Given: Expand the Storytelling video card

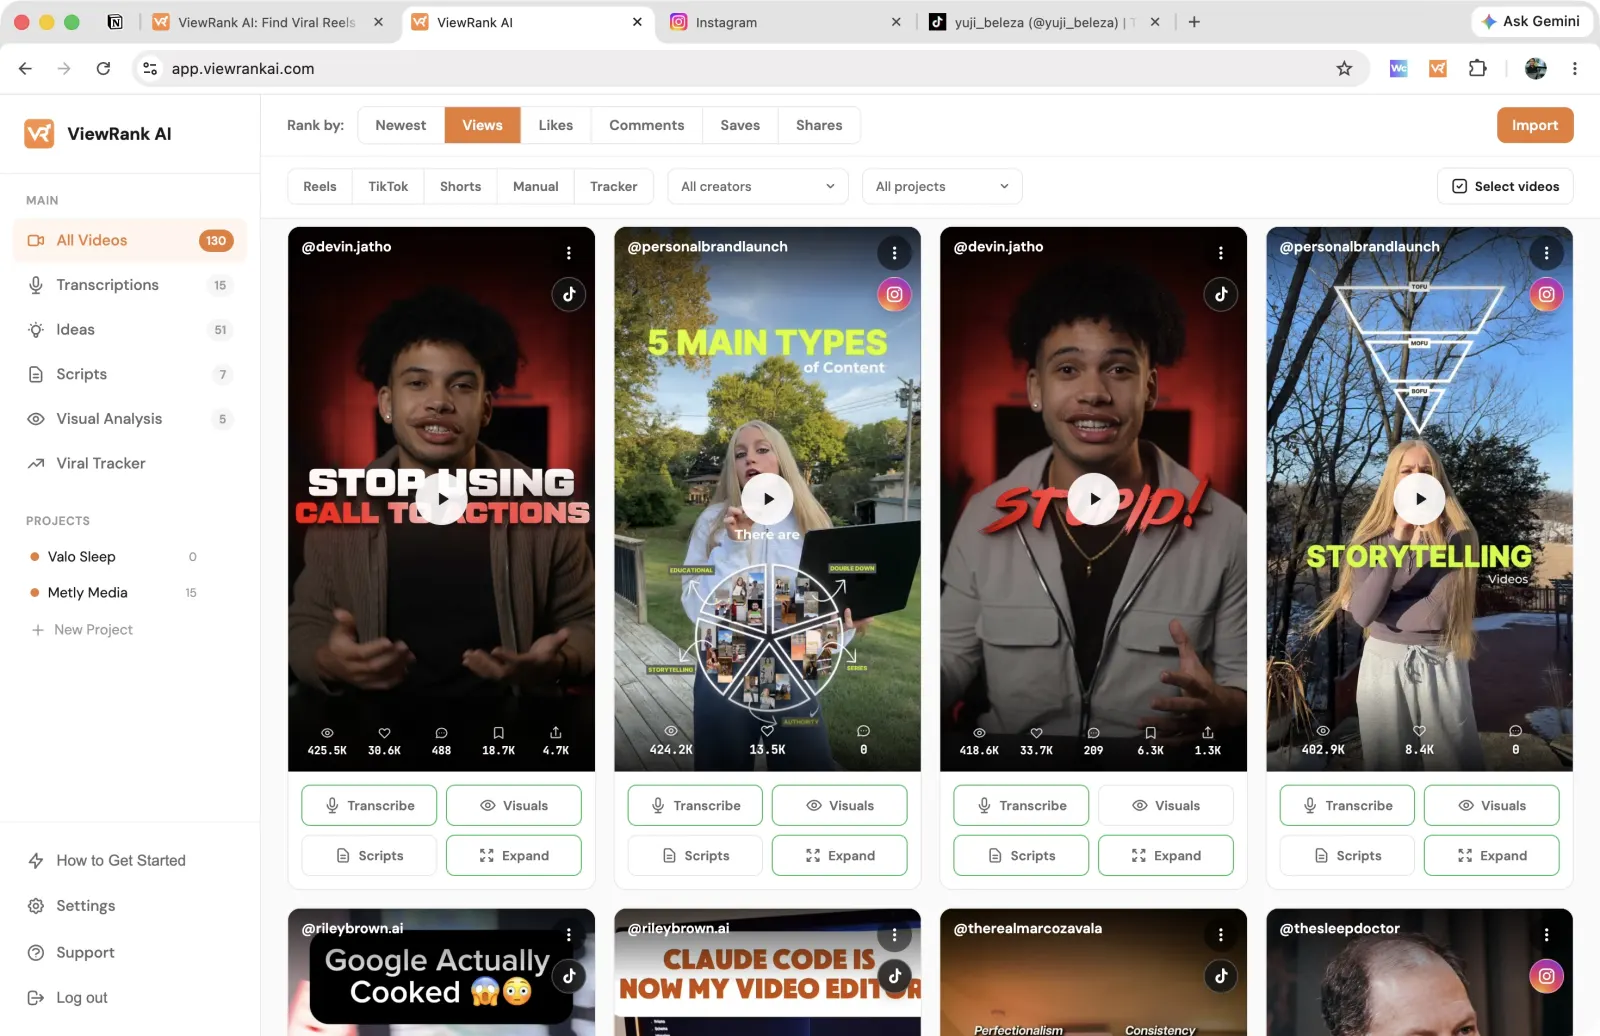Looking at the screenshot, I should (x=1492, y=856).
